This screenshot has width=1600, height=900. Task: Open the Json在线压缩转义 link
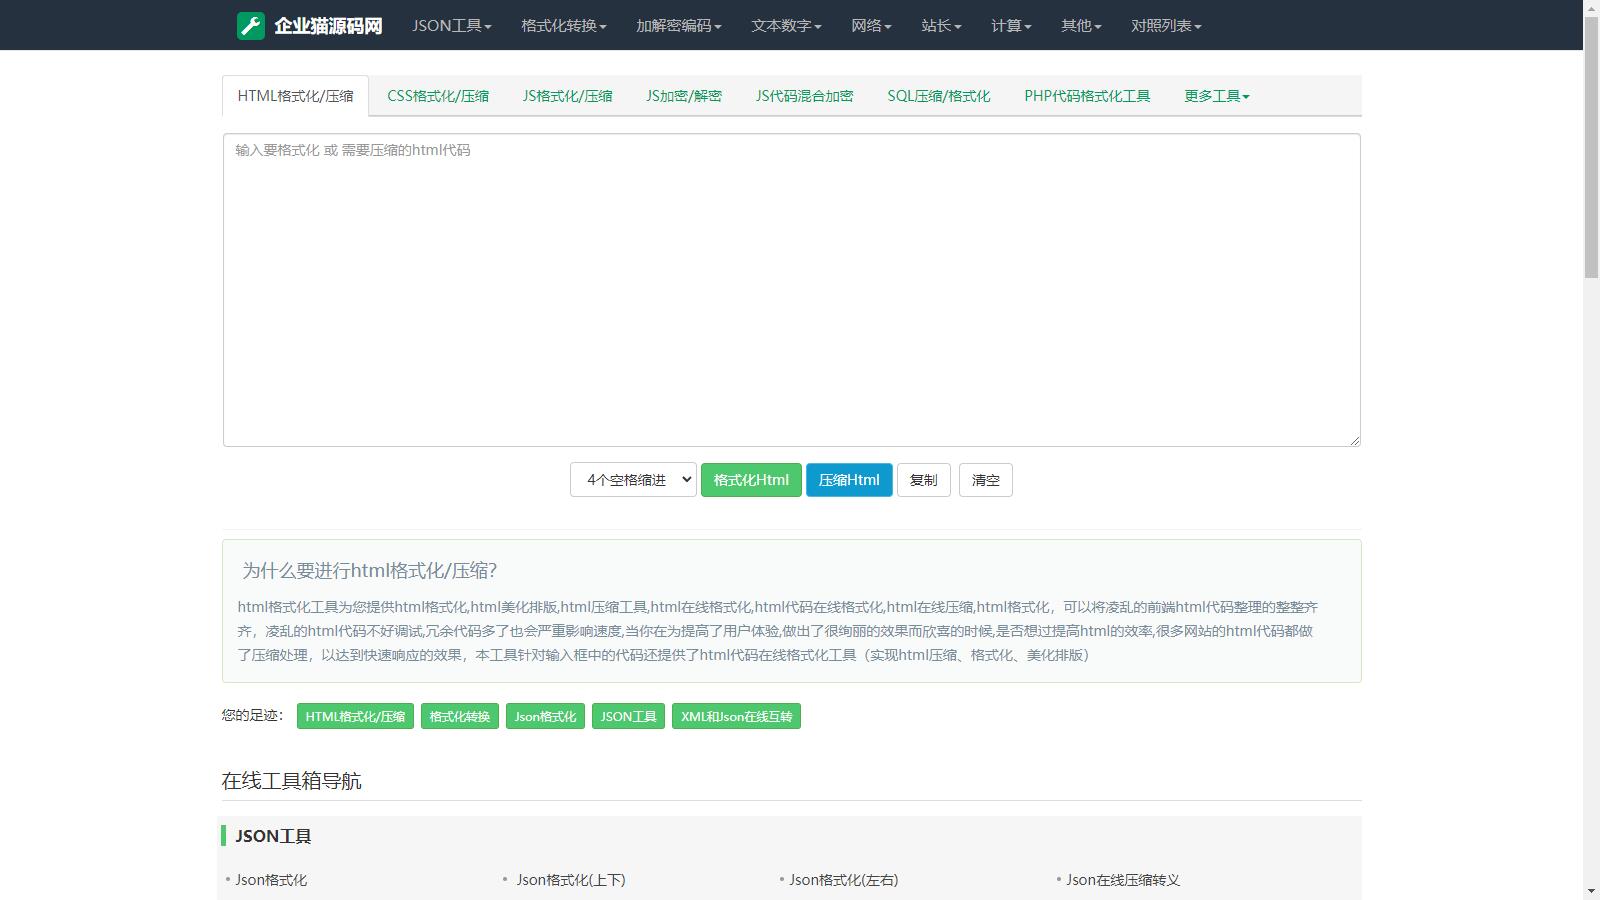click(1122, 880)
